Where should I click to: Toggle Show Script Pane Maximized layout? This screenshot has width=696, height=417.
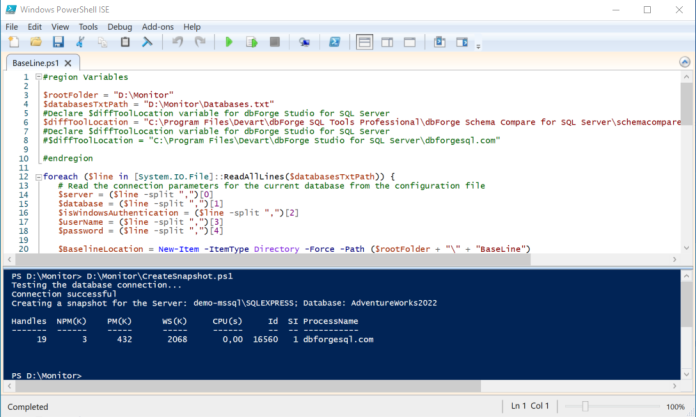pos(410,42)
